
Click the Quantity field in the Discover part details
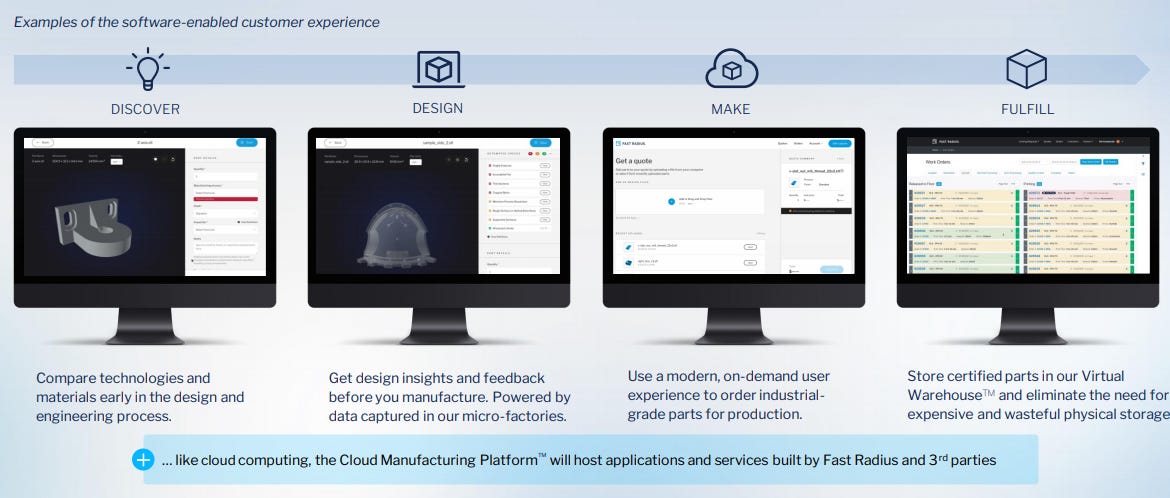coord(225,176)
